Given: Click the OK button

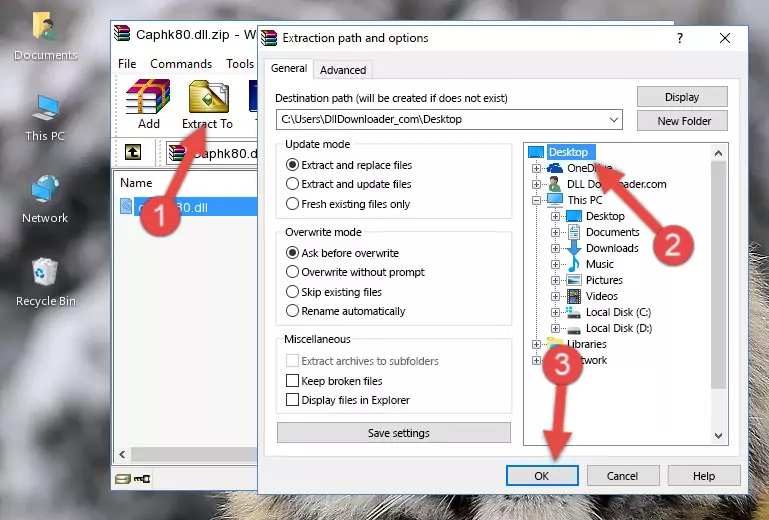Looking at the screenshot, I should click(x=542, y=476).
